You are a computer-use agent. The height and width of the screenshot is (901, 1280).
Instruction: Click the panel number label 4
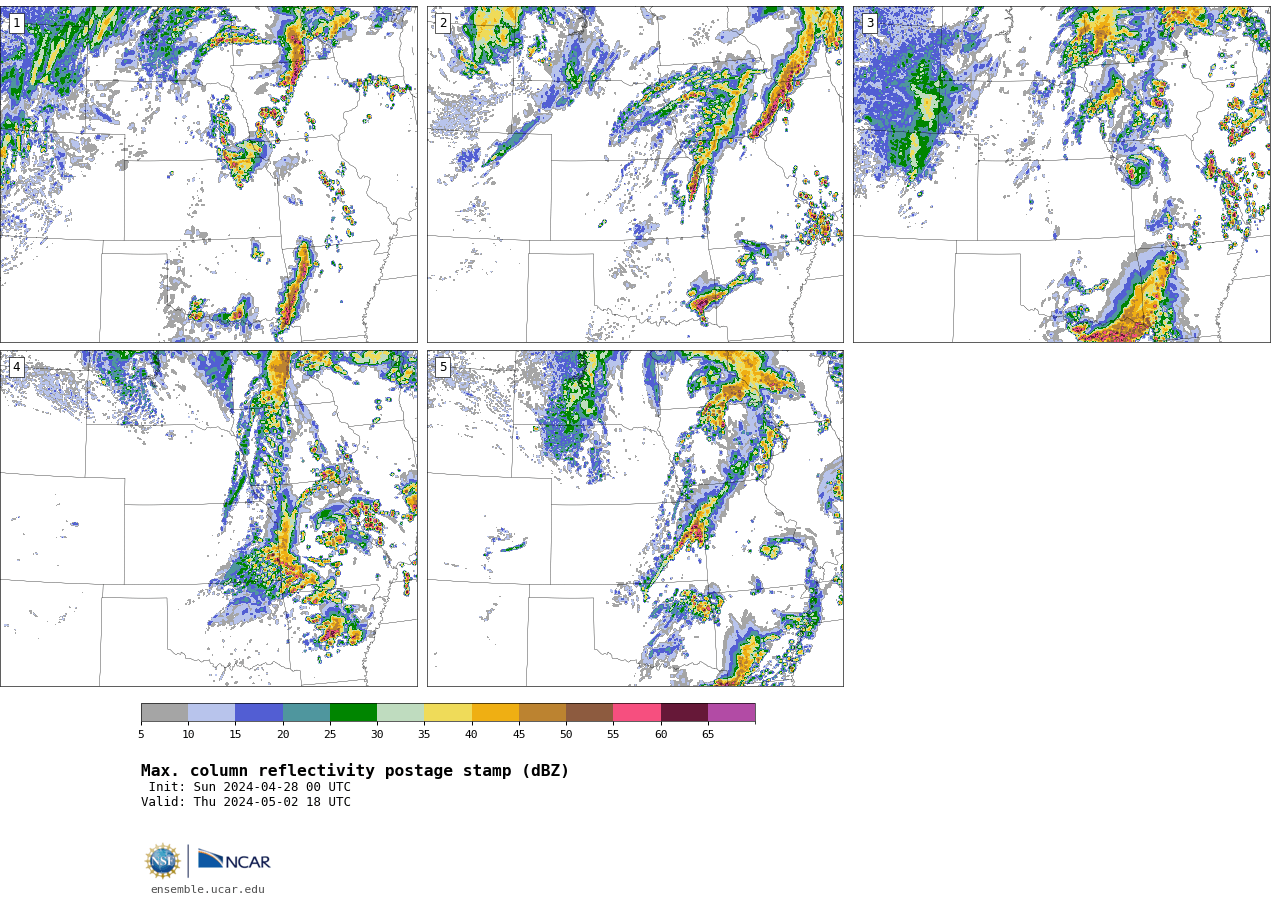[x=17, y=367]
